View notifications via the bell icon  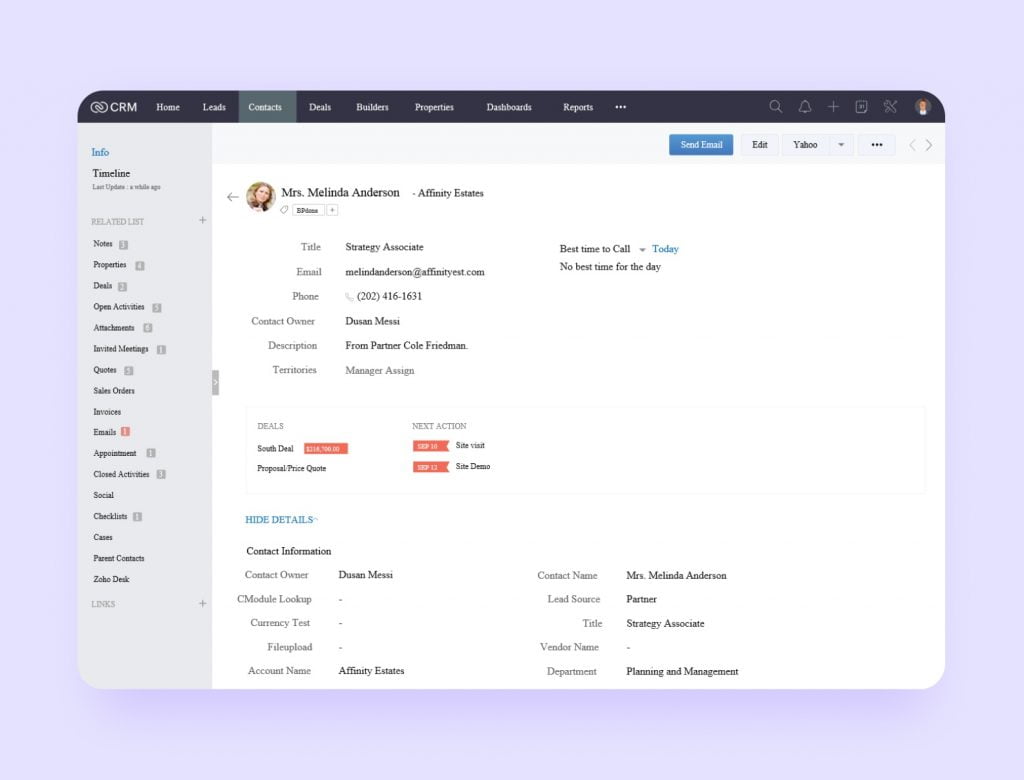[805, 106]
